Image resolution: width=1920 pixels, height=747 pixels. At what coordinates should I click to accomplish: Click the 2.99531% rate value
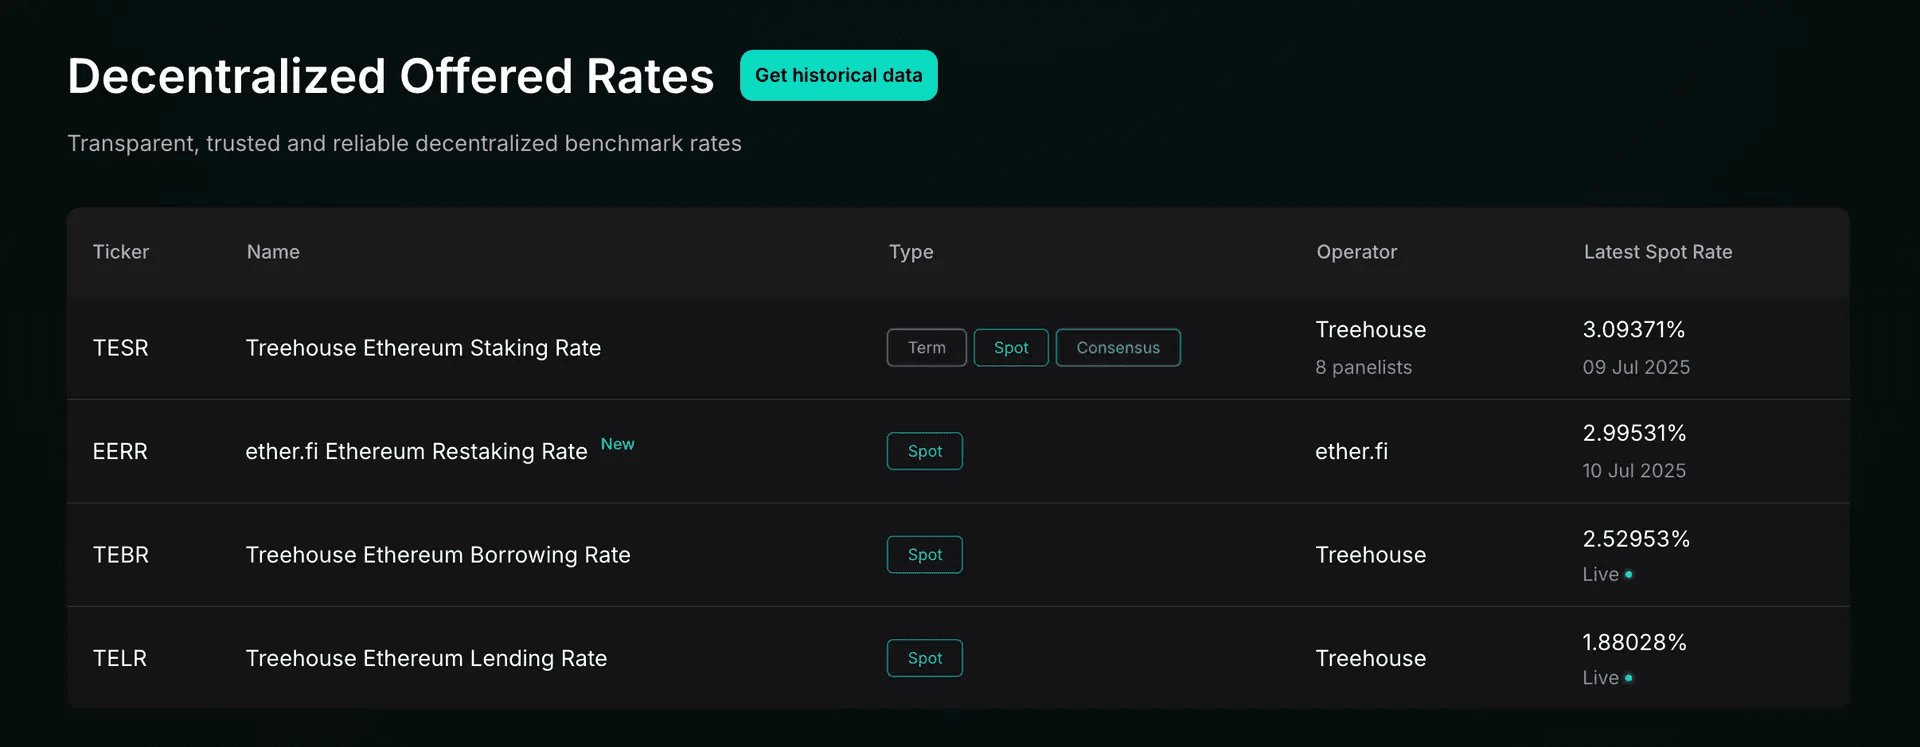[x=1634, y=433]
